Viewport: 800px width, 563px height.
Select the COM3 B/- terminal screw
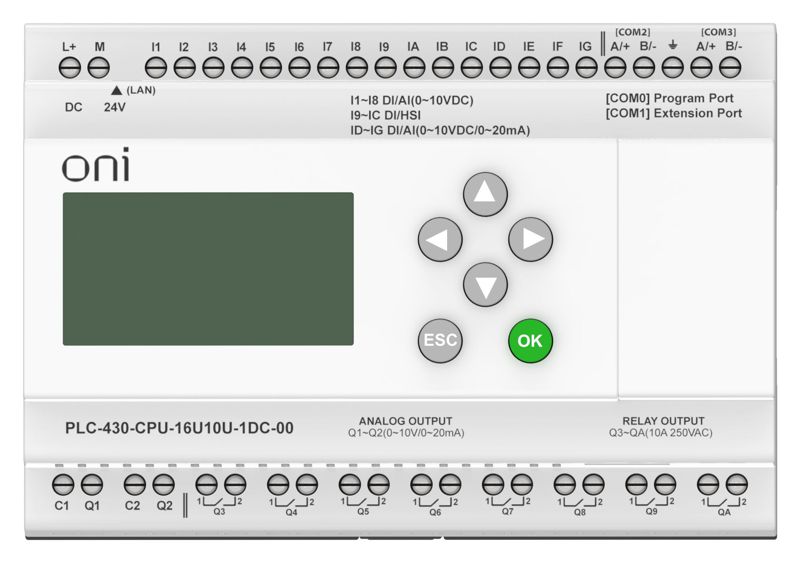pos(731,68)
